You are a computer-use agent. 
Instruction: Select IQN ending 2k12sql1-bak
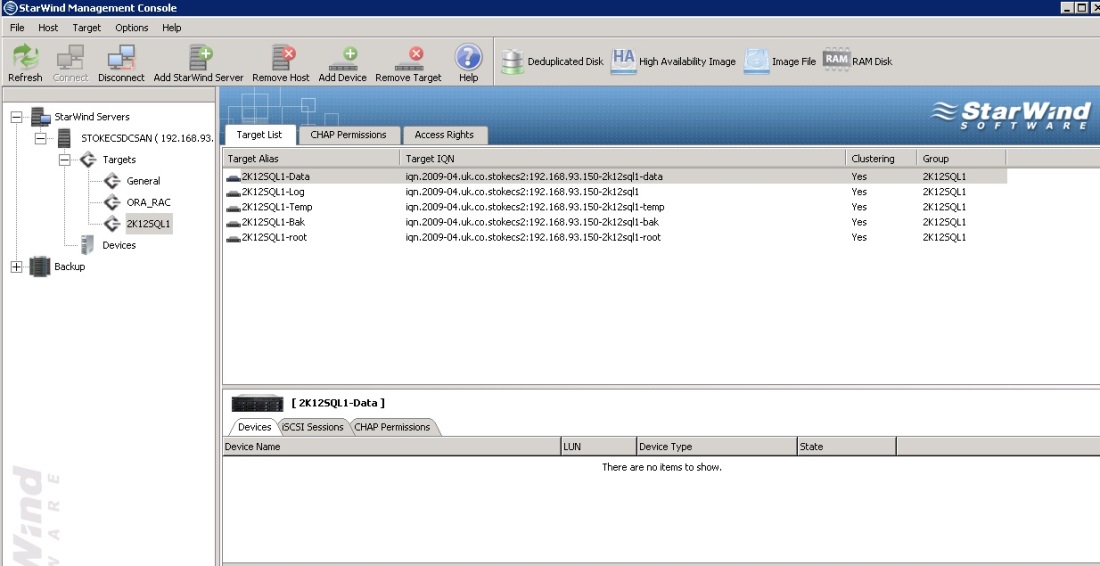click(532, 222)
